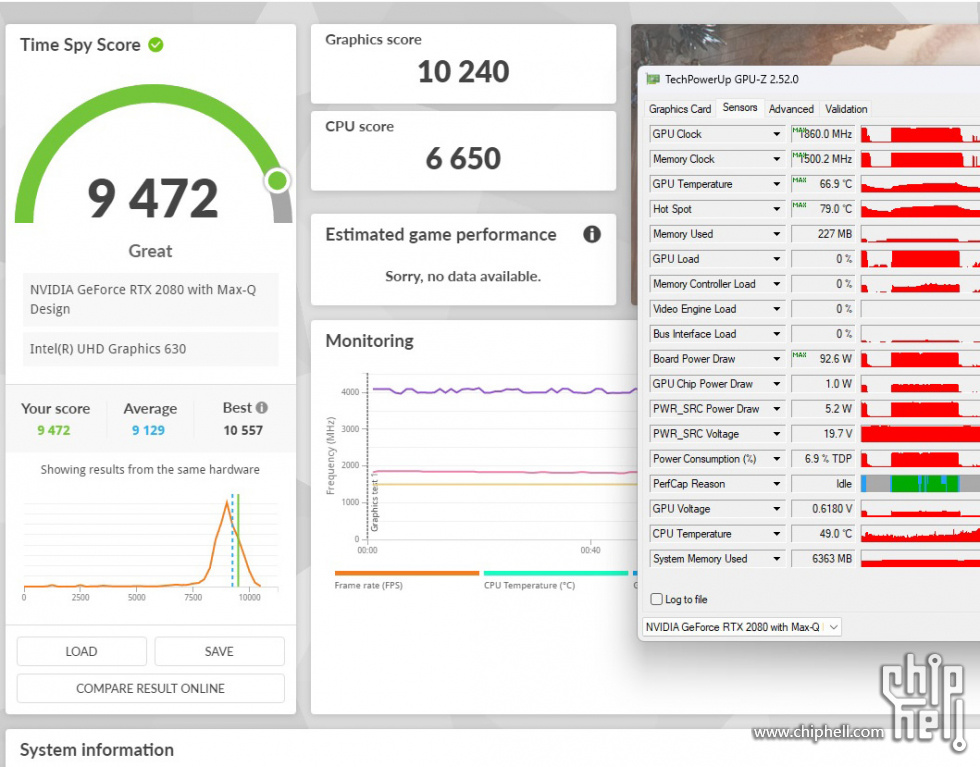Select the Sensors tab in GPU-Z

740,108
